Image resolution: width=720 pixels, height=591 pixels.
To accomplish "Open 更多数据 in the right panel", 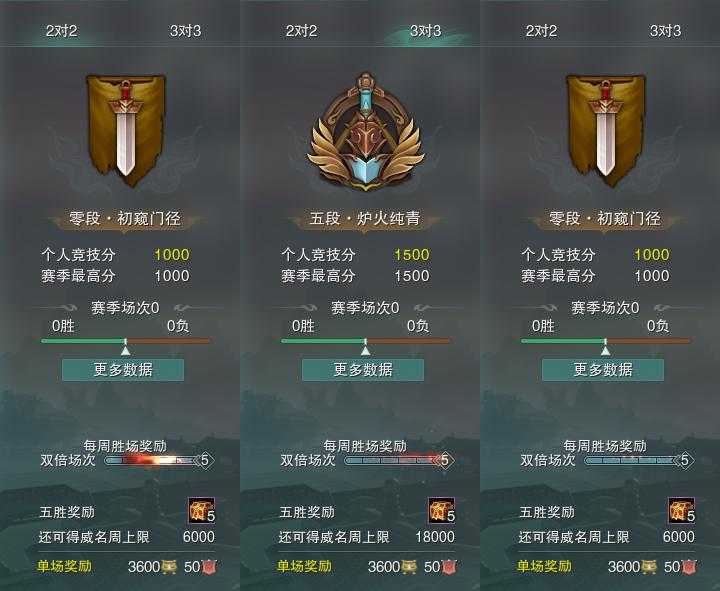I will click(x=603, y=370).
